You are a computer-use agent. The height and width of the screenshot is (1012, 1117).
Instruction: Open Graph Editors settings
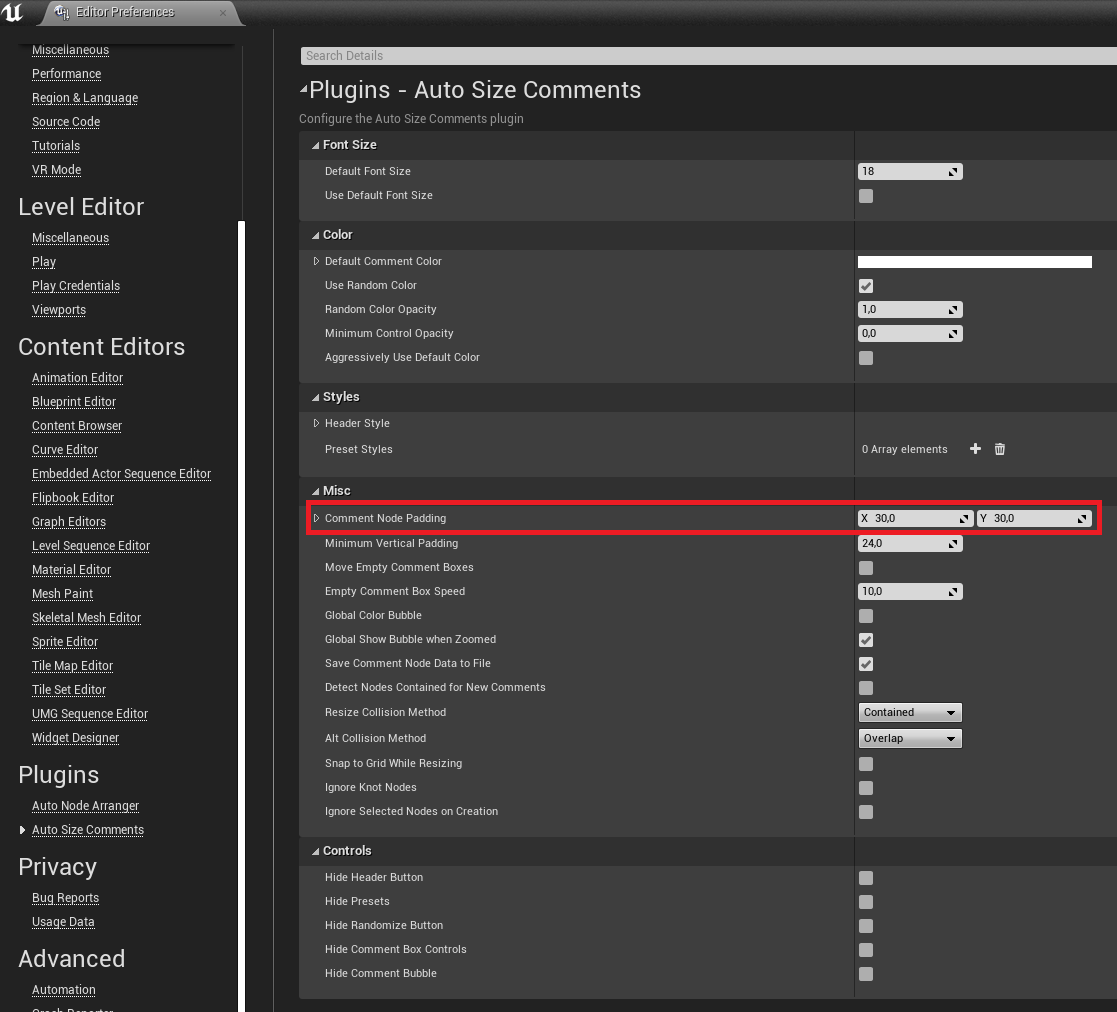(x=69, y=522)
